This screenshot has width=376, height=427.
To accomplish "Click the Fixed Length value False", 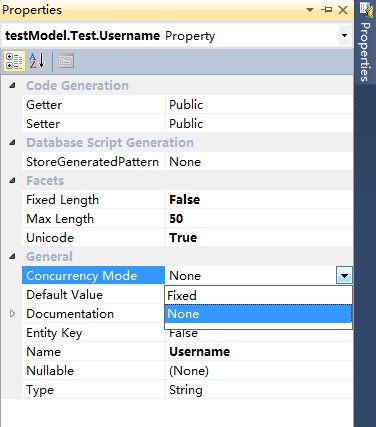I will pos(185,200).
